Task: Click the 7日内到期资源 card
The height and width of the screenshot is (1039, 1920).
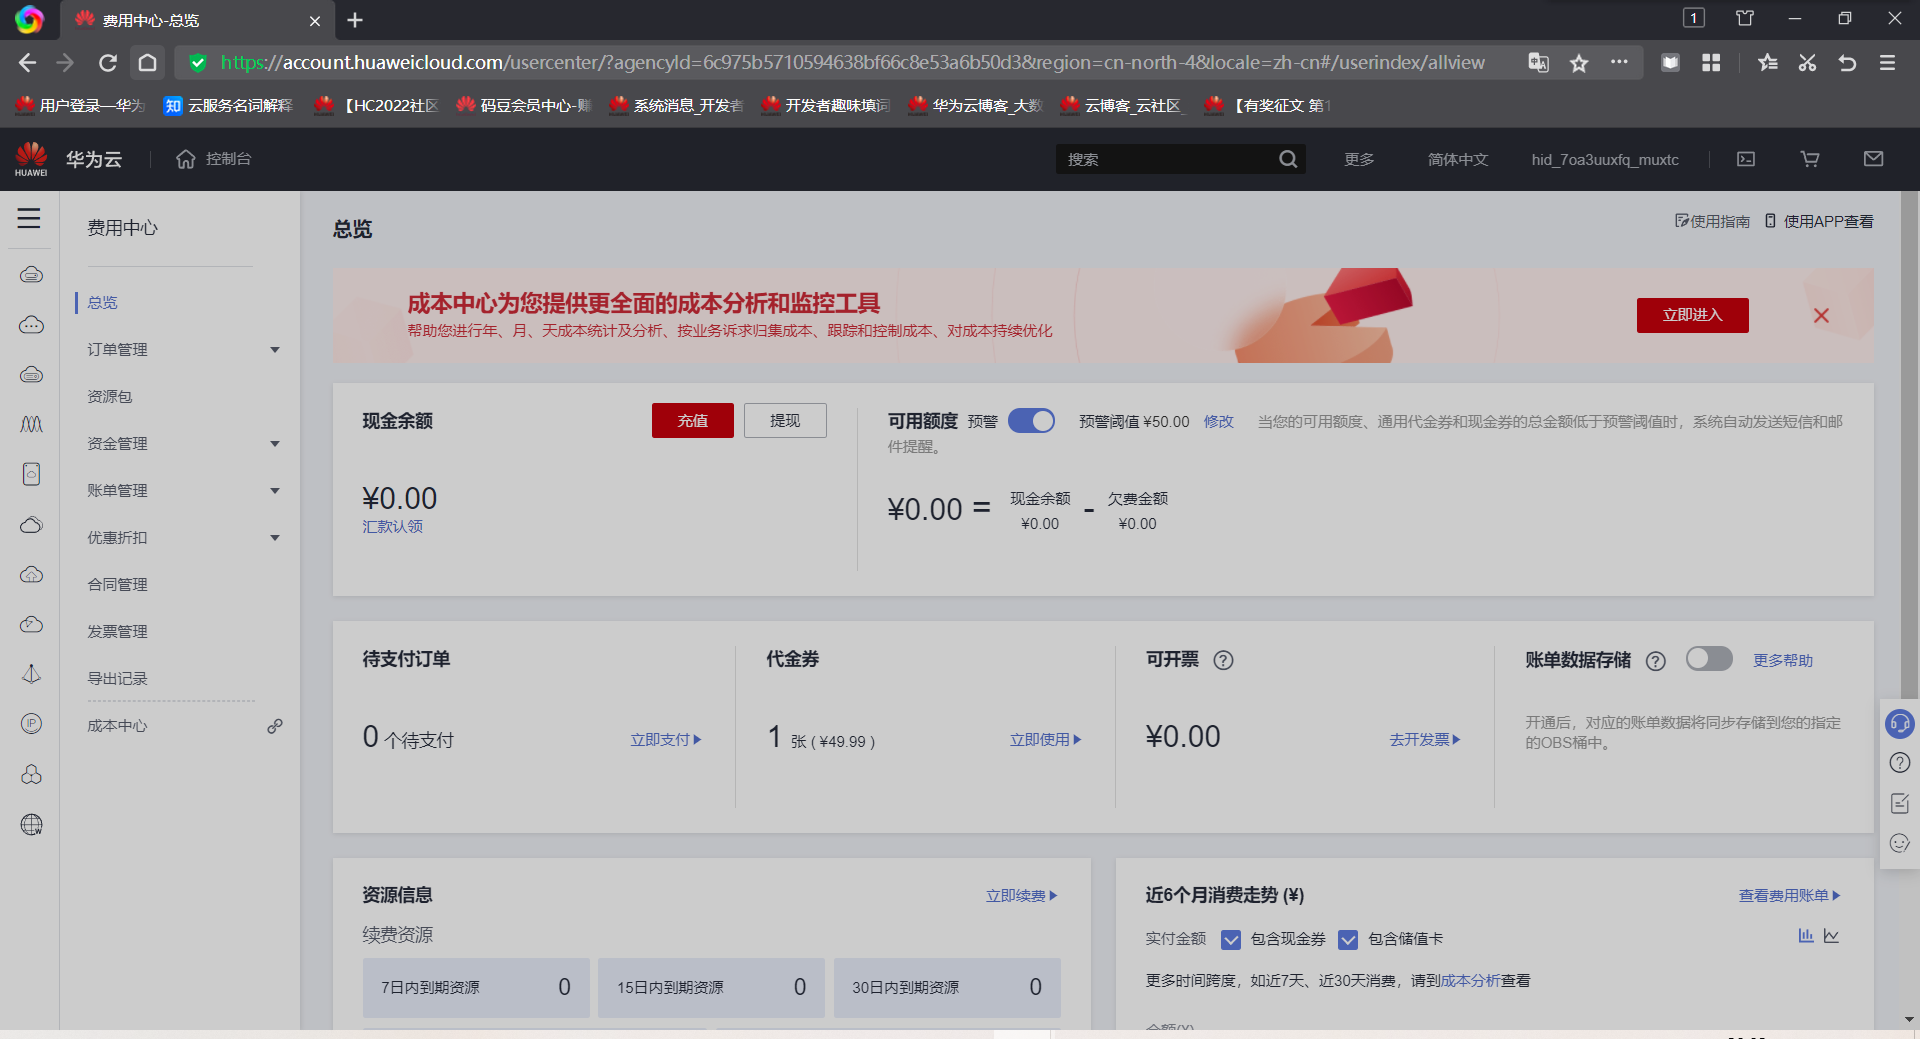Action: pos(476,988)
